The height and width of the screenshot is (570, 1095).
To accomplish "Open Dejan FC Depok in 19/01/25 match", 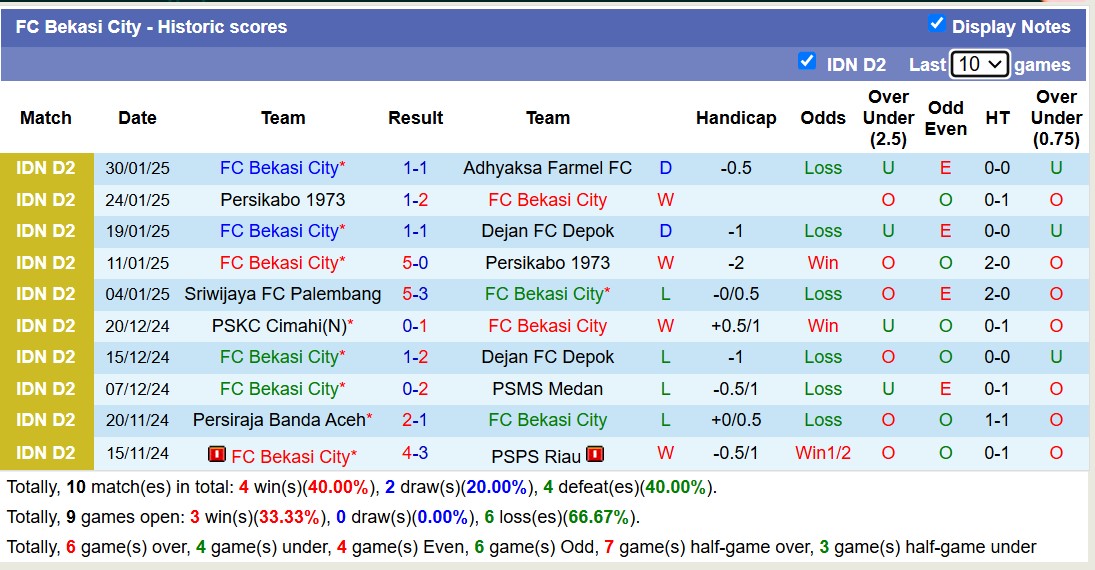I will coord(547,231).
